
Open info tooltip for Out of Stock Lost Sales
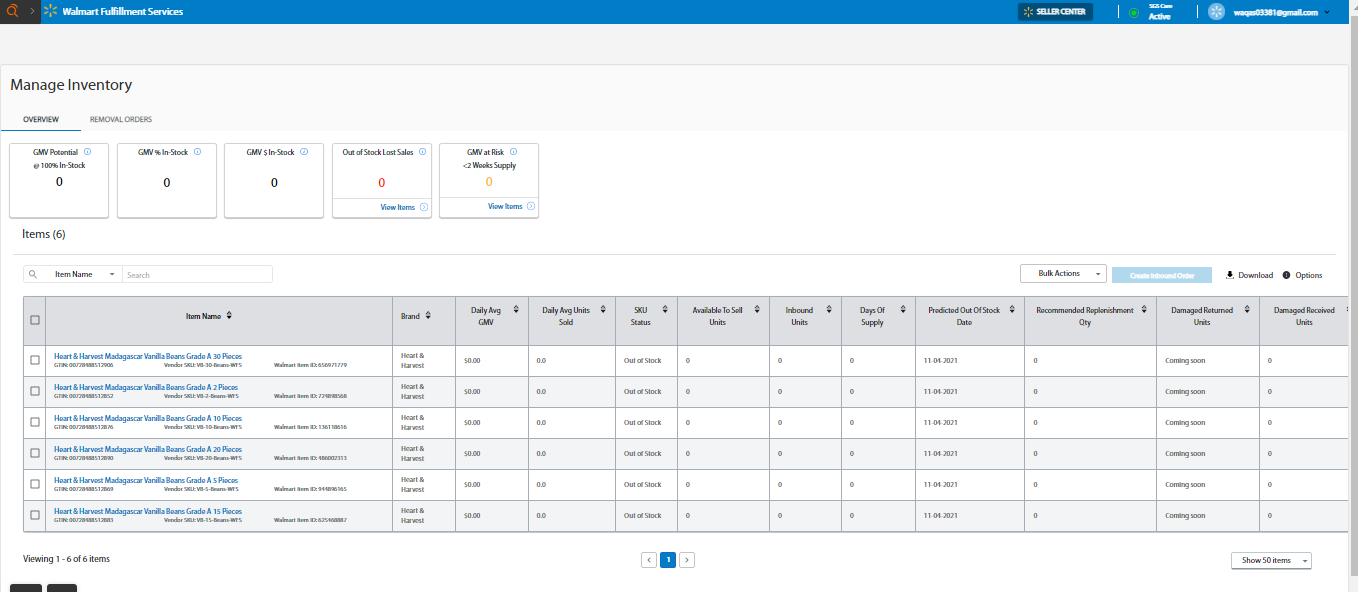[x=423, y=152]
